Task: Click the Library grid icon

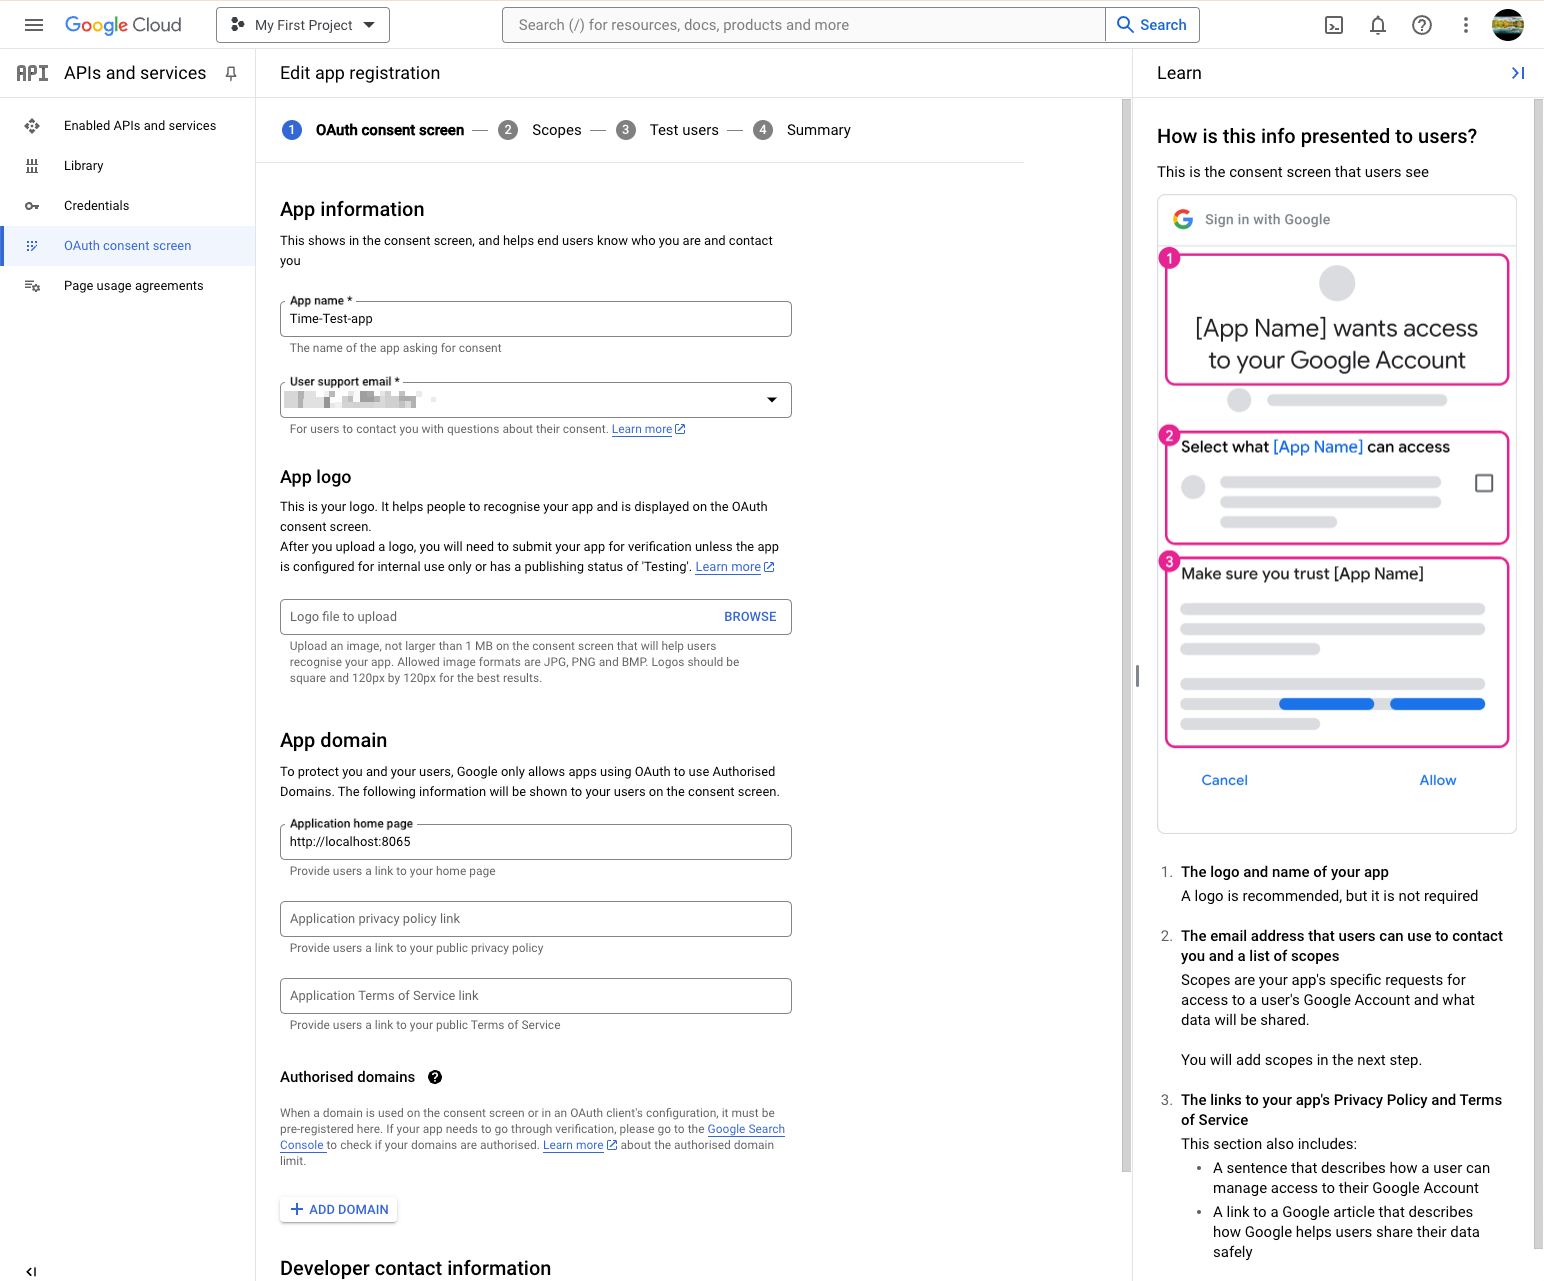Action: click(32, 166)
